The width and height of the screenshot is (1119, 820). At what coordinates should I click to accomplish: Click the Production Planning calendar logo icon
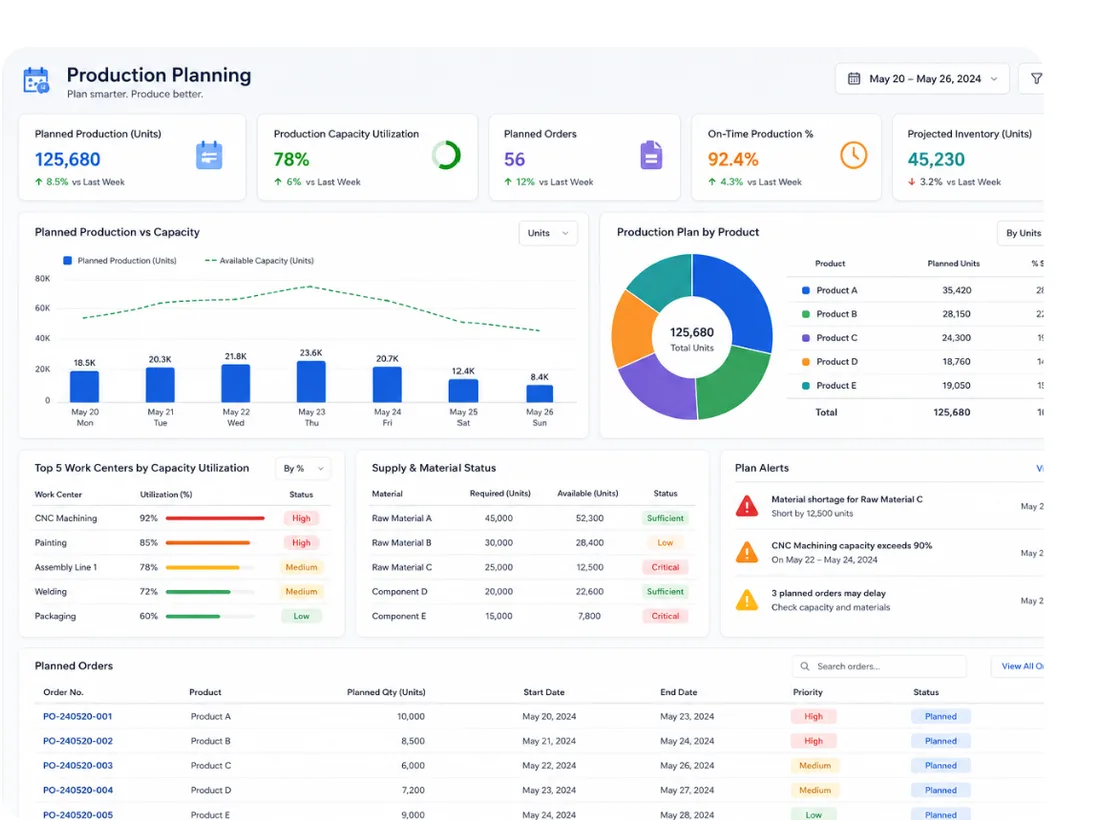pos(36,80)
